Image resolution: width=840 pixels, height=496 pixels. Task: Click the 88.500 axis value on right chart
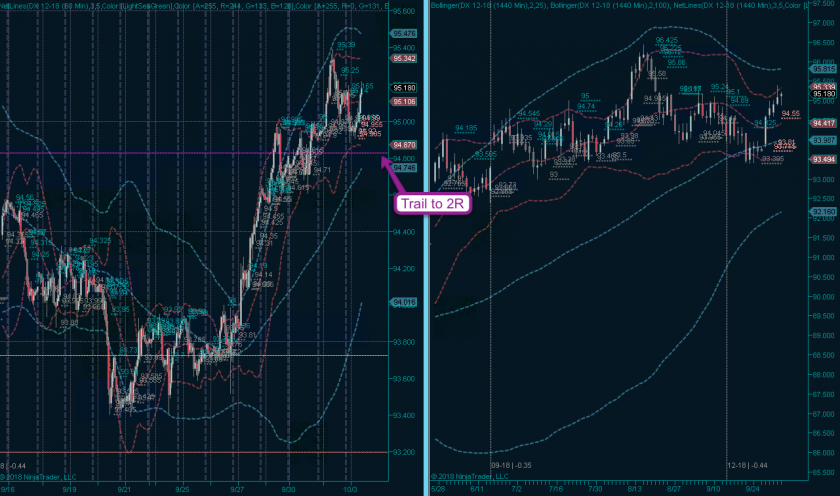(823, 355)
